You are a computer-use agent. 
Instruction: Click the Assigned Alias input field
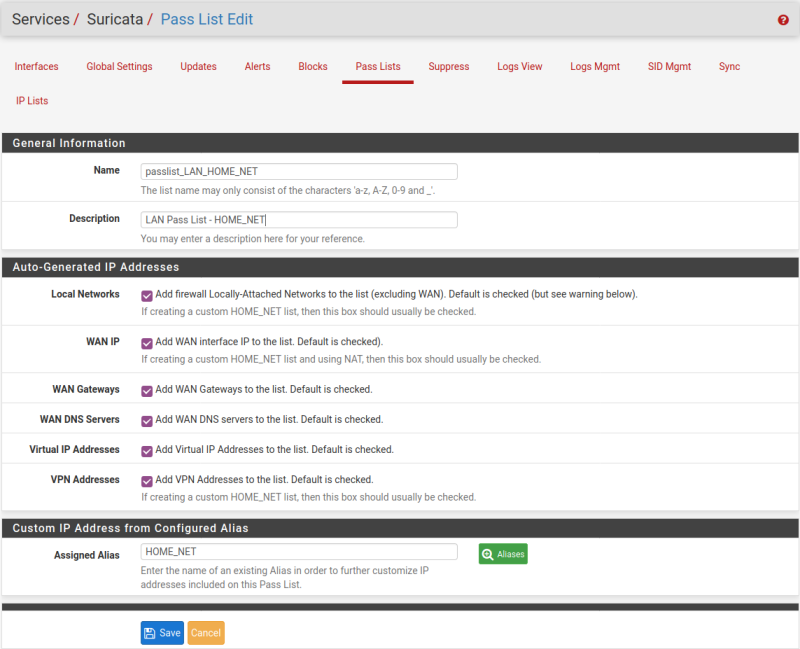299,552
